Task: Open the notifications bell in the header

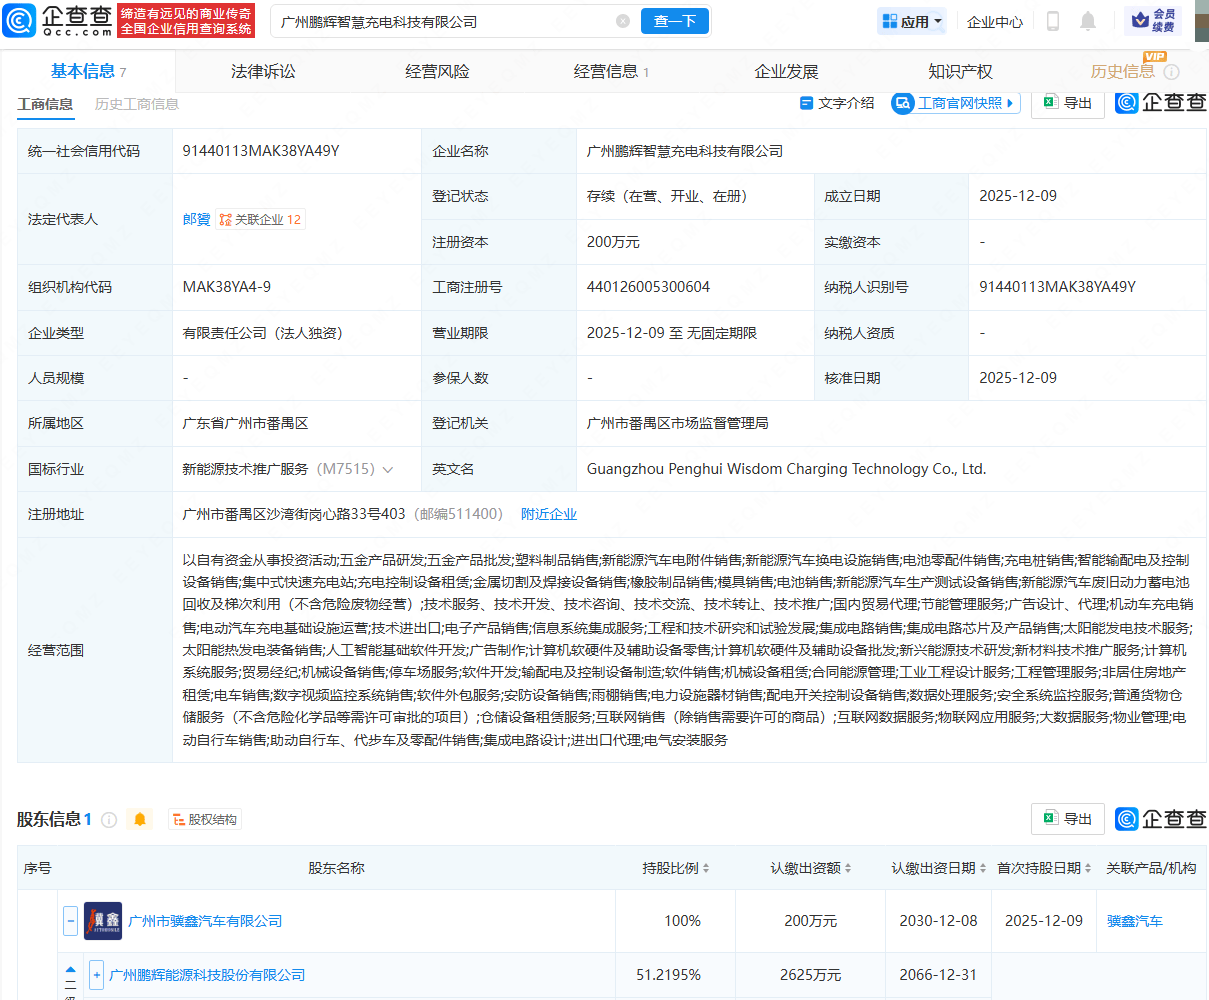Action: tap(1088, 21)
